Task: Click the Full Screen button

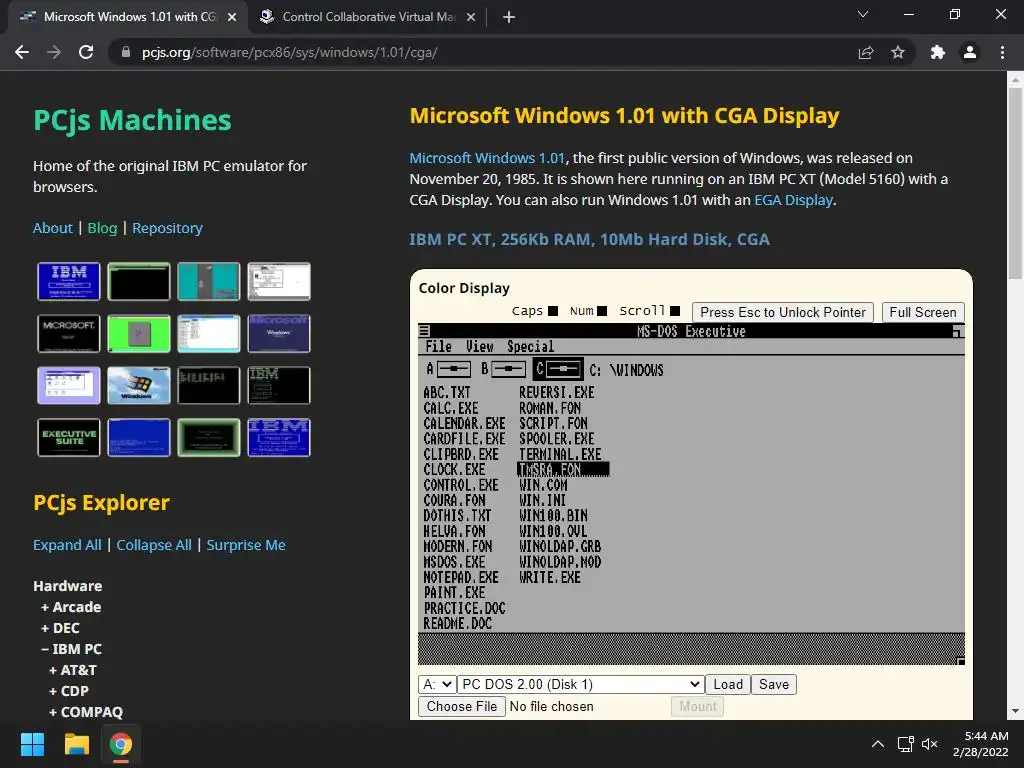Action: 923,312
